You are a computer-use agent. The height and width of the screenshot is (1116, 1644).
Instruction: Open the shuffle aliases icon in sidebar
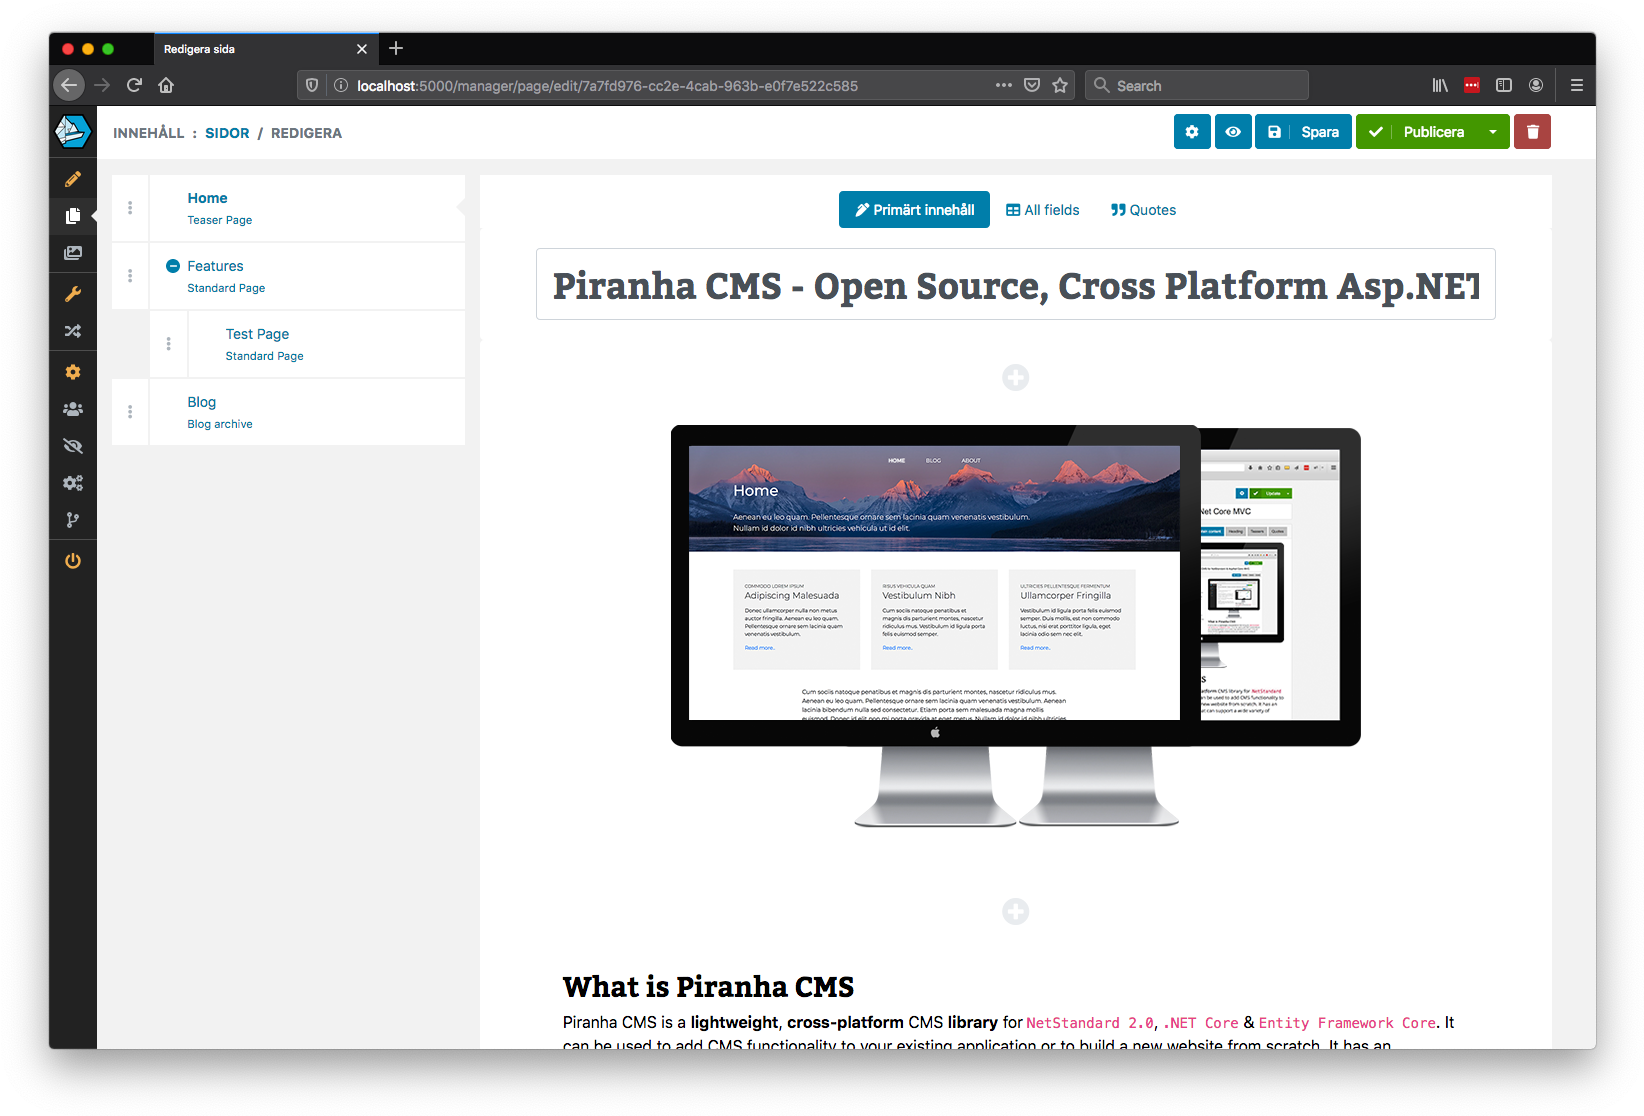tap(73, 331)
